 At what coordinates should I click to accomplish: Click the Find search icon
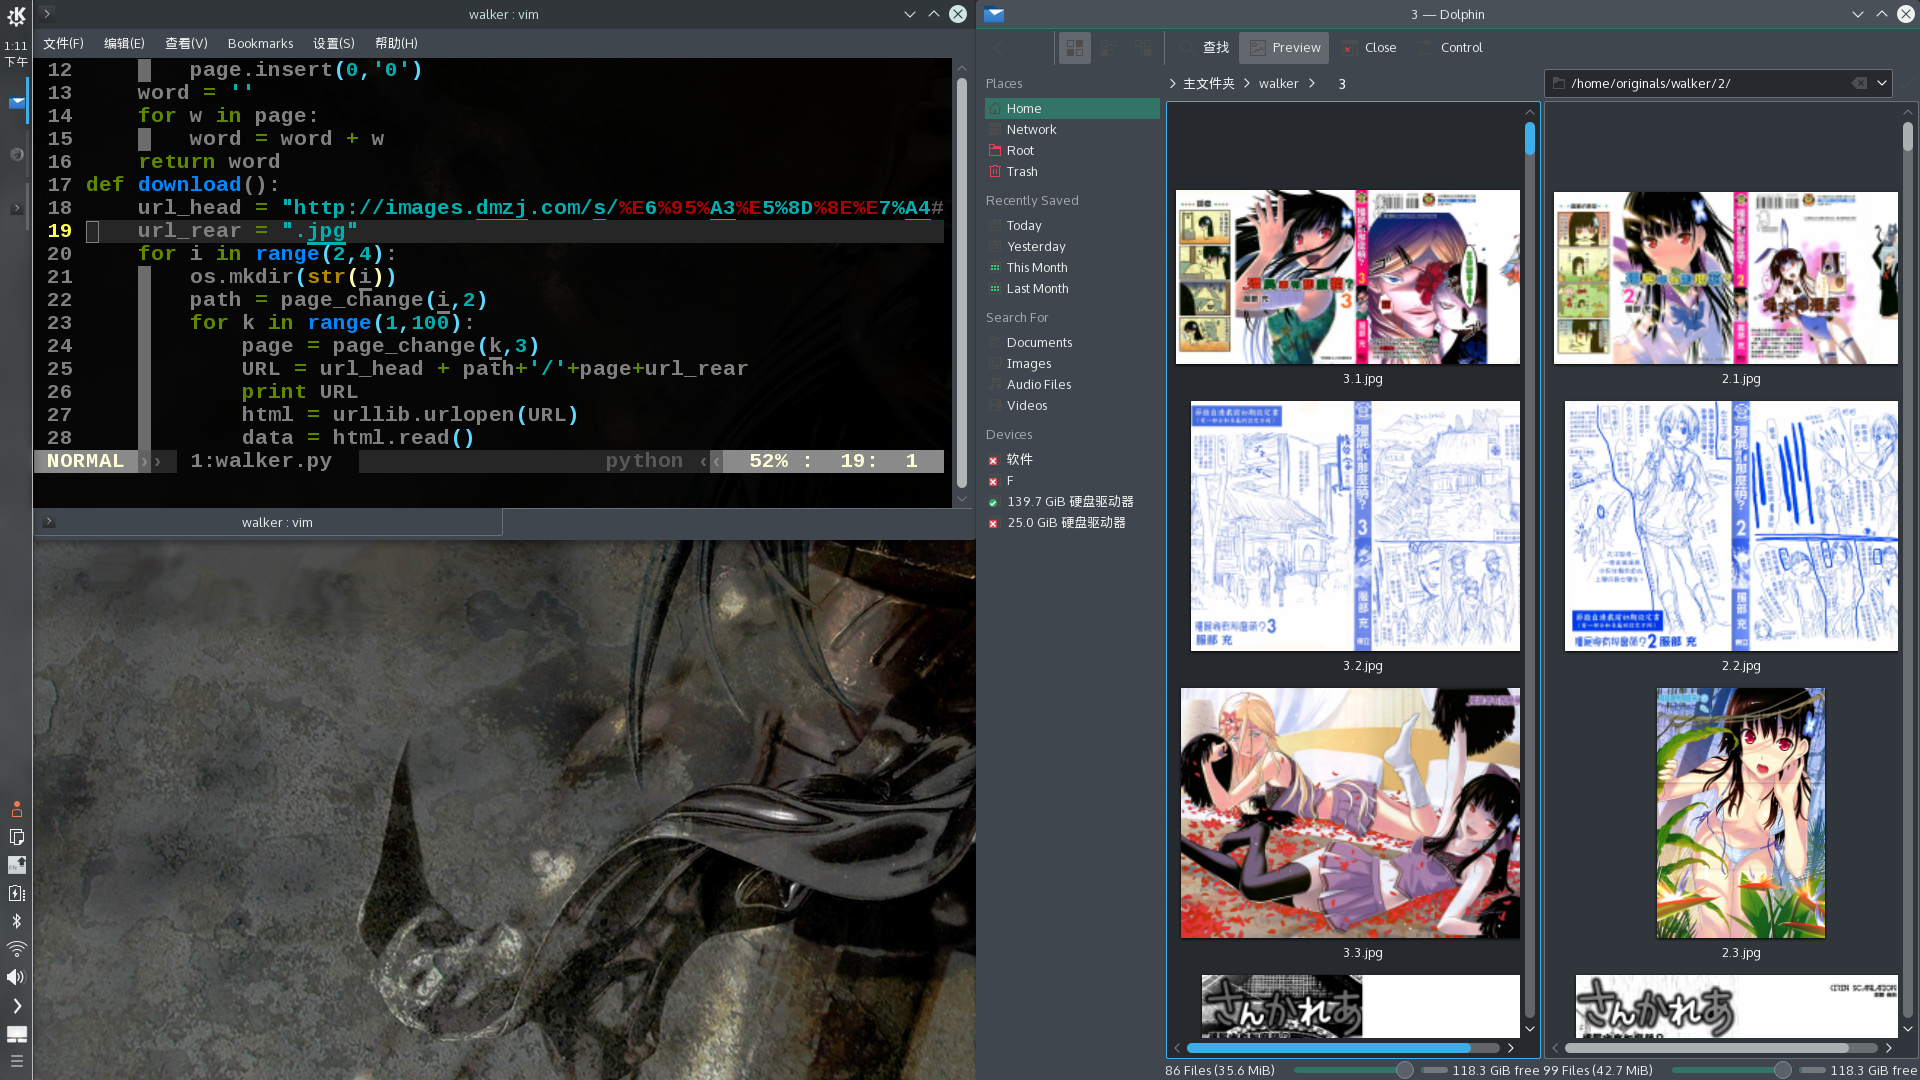(1187, 48)
